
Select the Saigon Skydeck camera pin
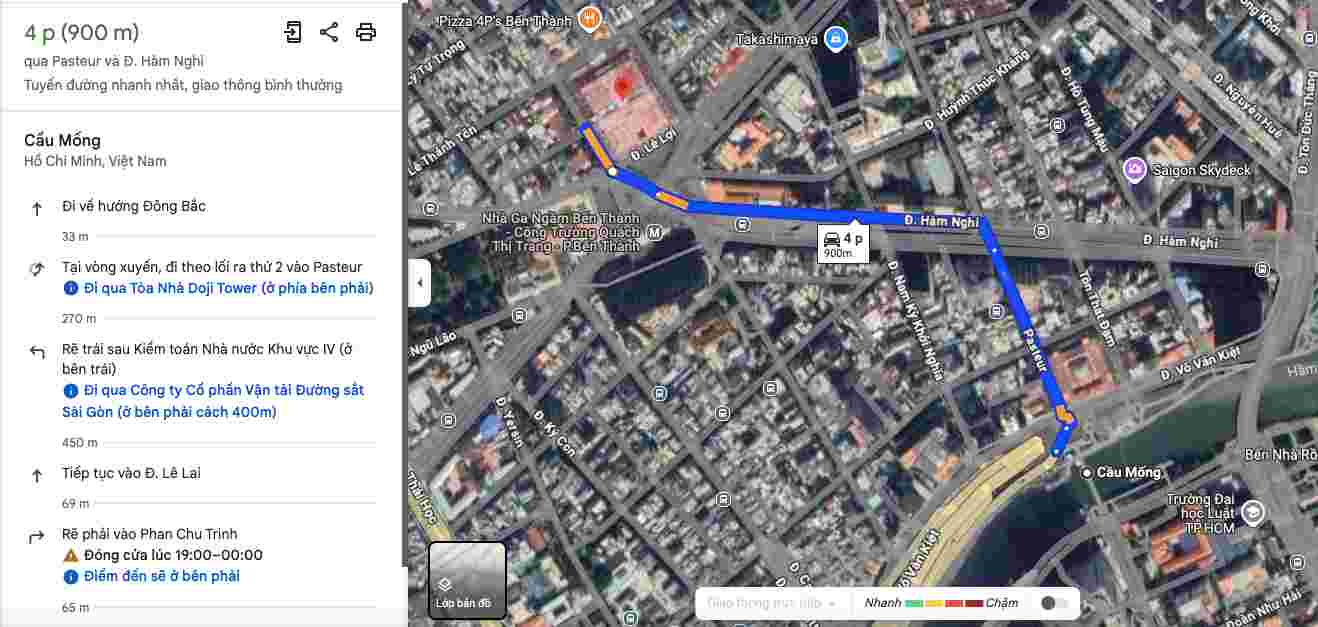[x=1134, y=170]
